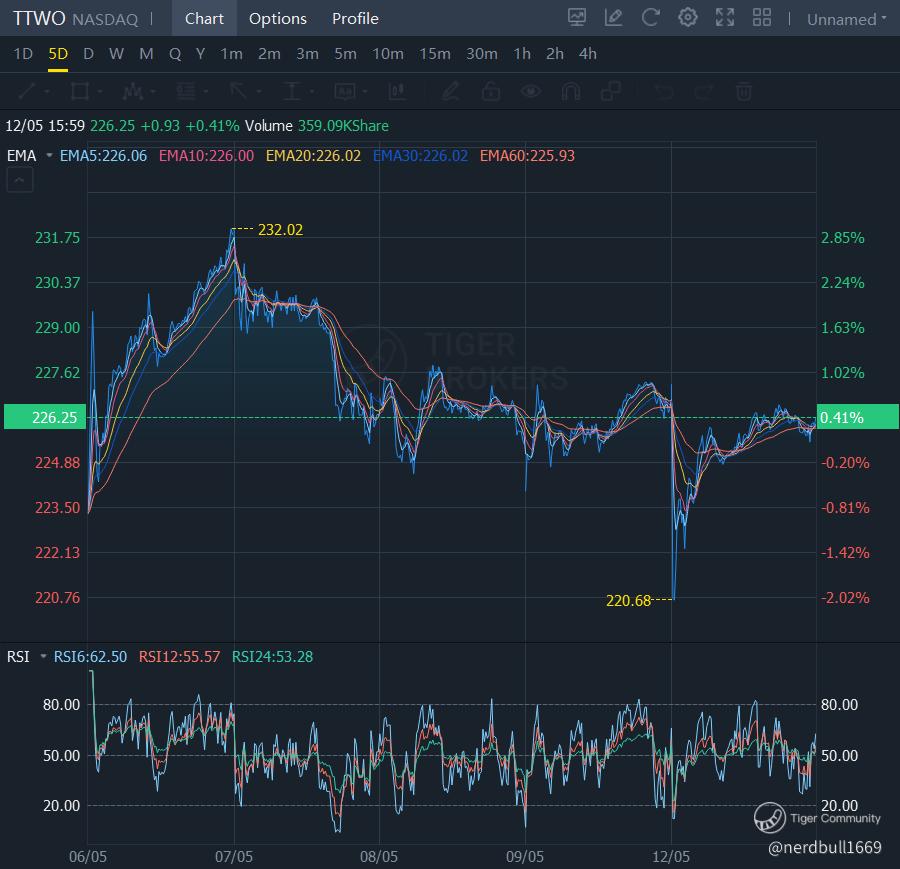Viewport: 900px width, 869px height.
Task: Select the 2h interval
Action: pos(554,54)
